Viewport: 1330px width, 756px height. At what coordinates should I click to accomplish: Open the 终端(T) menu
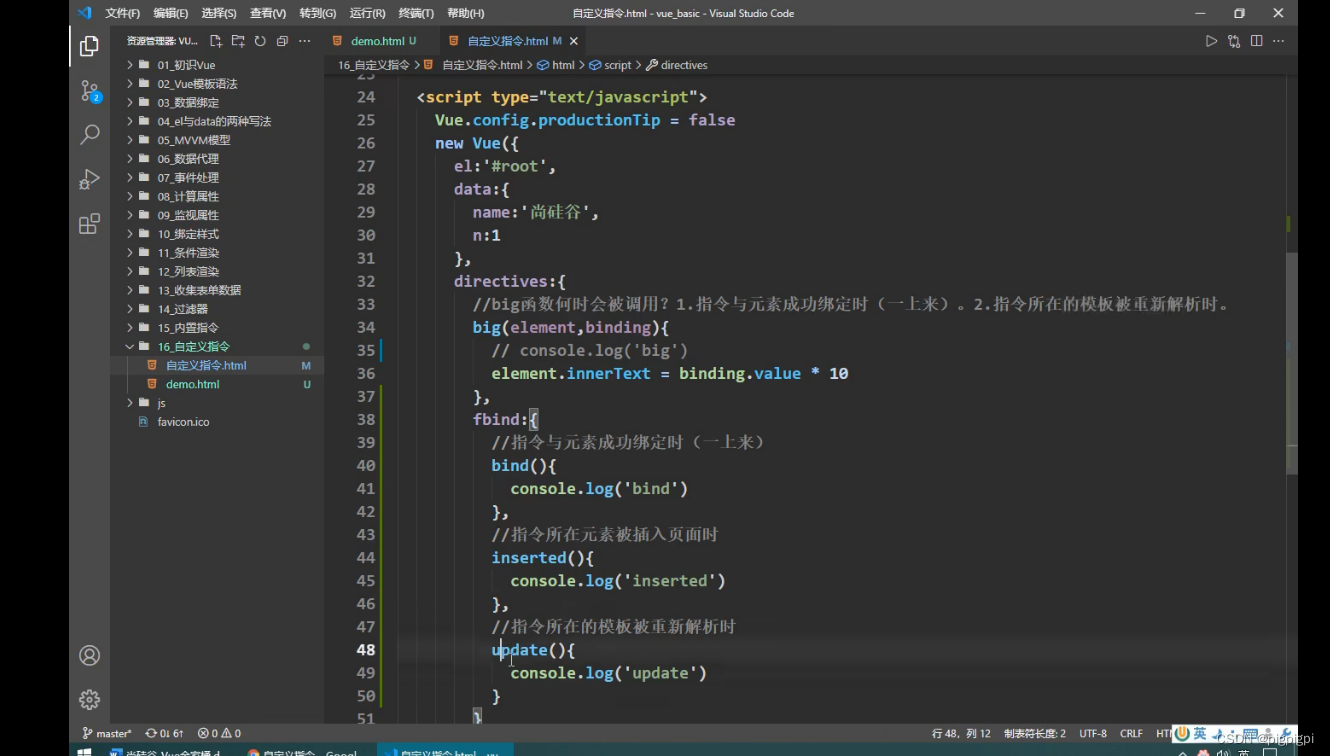click(416, 13)
